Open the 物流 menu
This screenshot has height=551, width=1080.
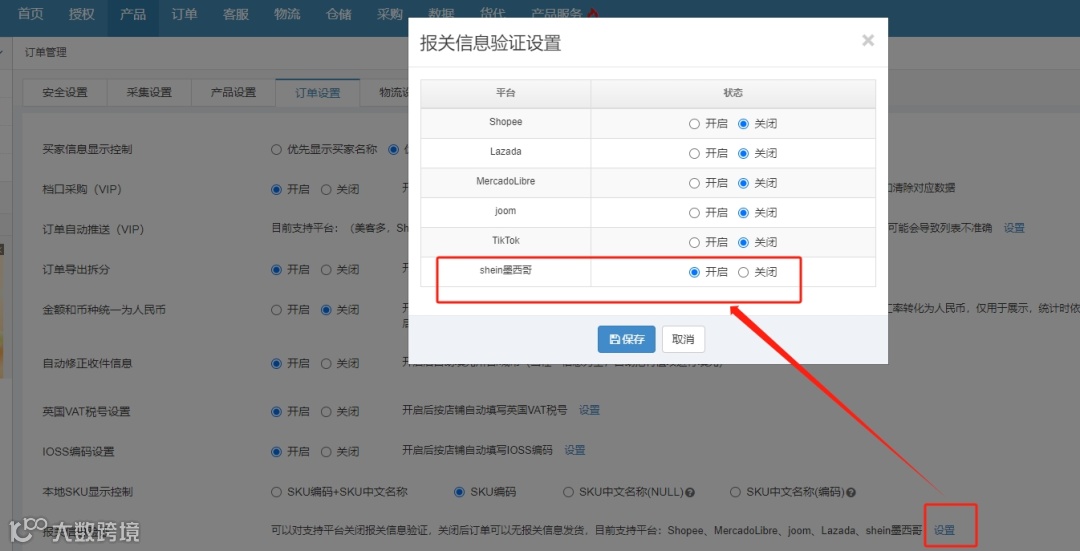point(287,14)
